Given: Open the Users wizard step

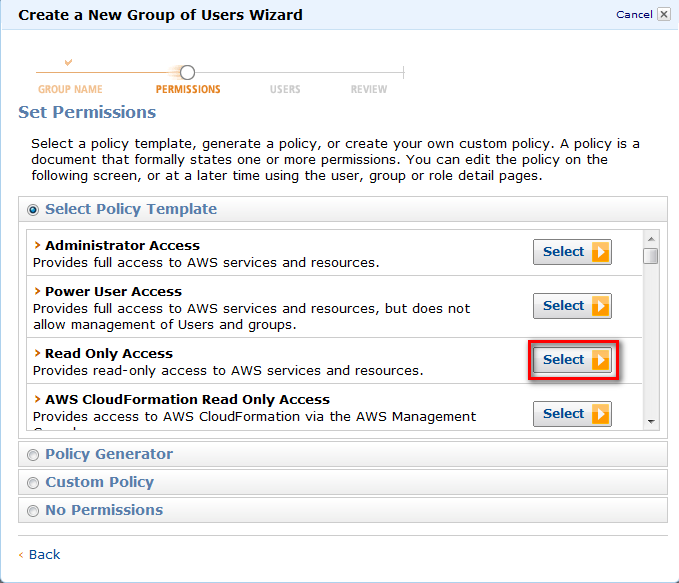Looking at the screenshot, I should (285, 89).
